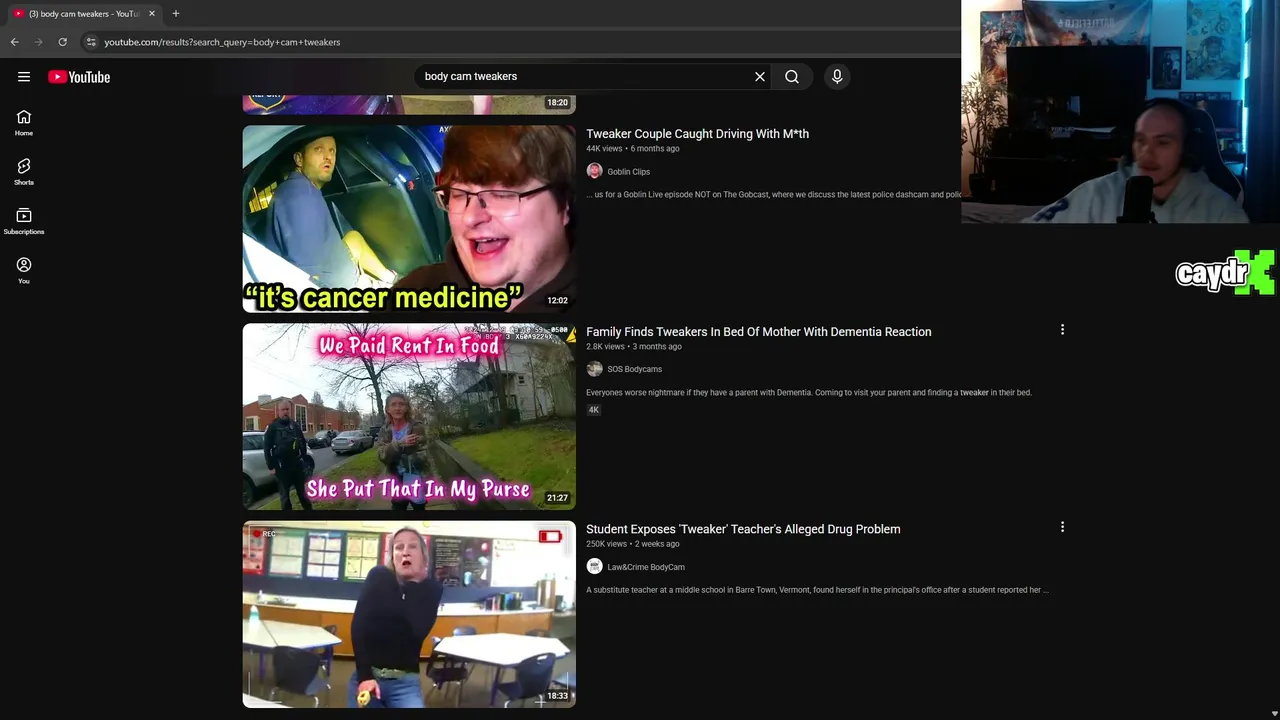Start voice search with microphone icon

coord(837,76)
